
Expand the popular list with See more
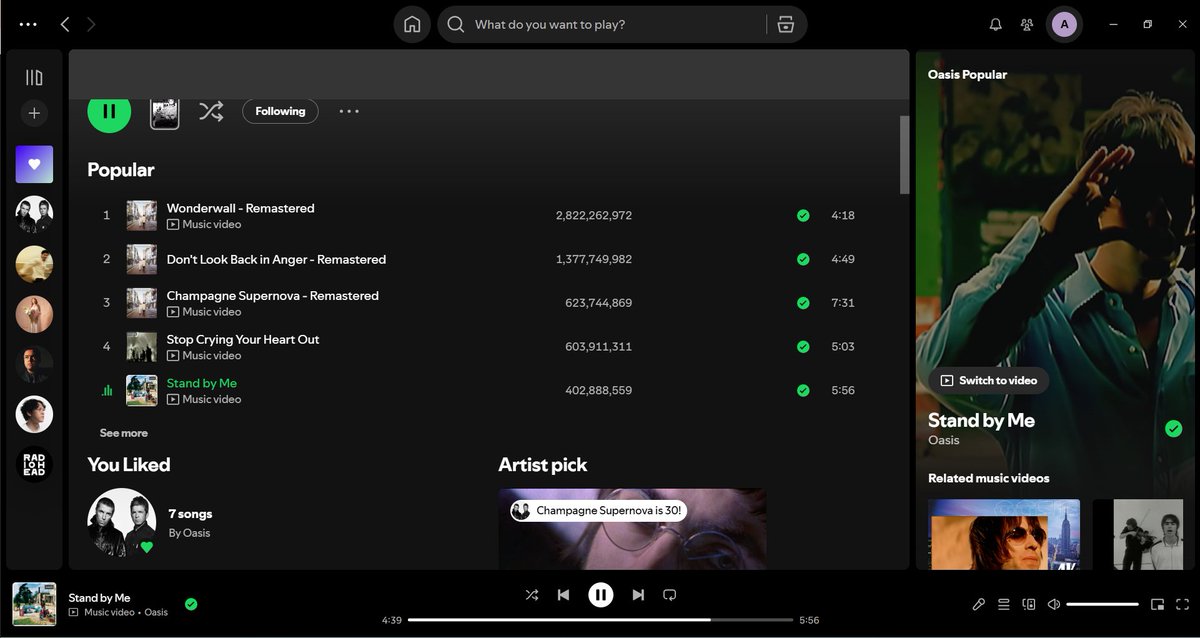pyautogui.click(x=123, y=433)
